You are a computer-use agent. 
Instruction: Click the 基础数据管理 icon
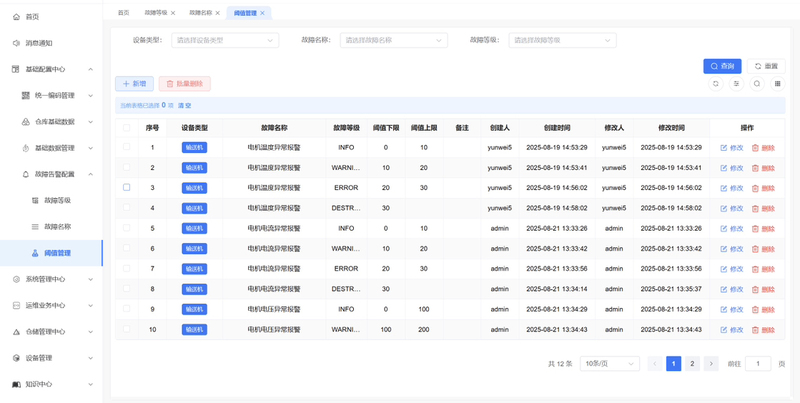click(x=26, y=148)
